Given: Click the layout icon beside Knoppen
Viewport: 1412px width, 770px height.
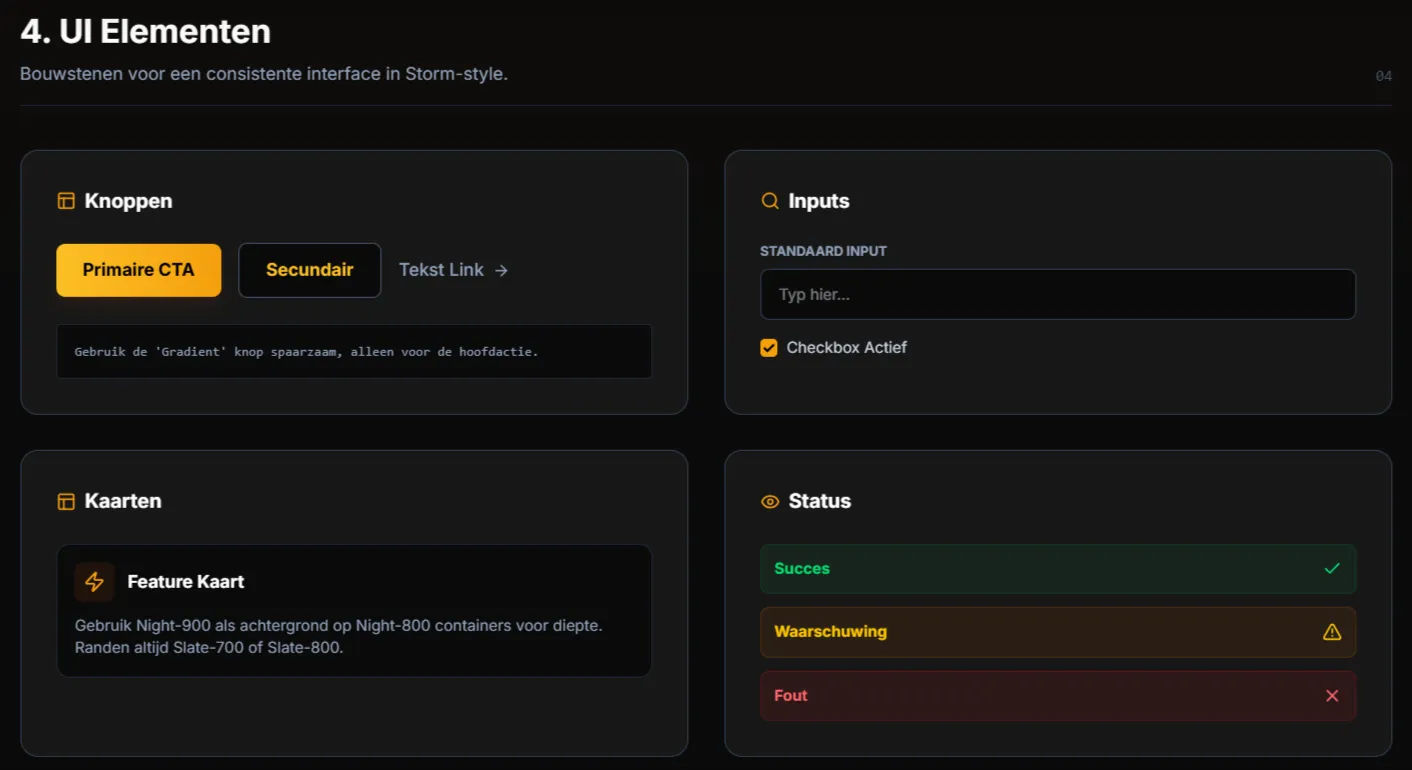Looking at the screenshot, I should pyautogui.click(x=66, y=201).
